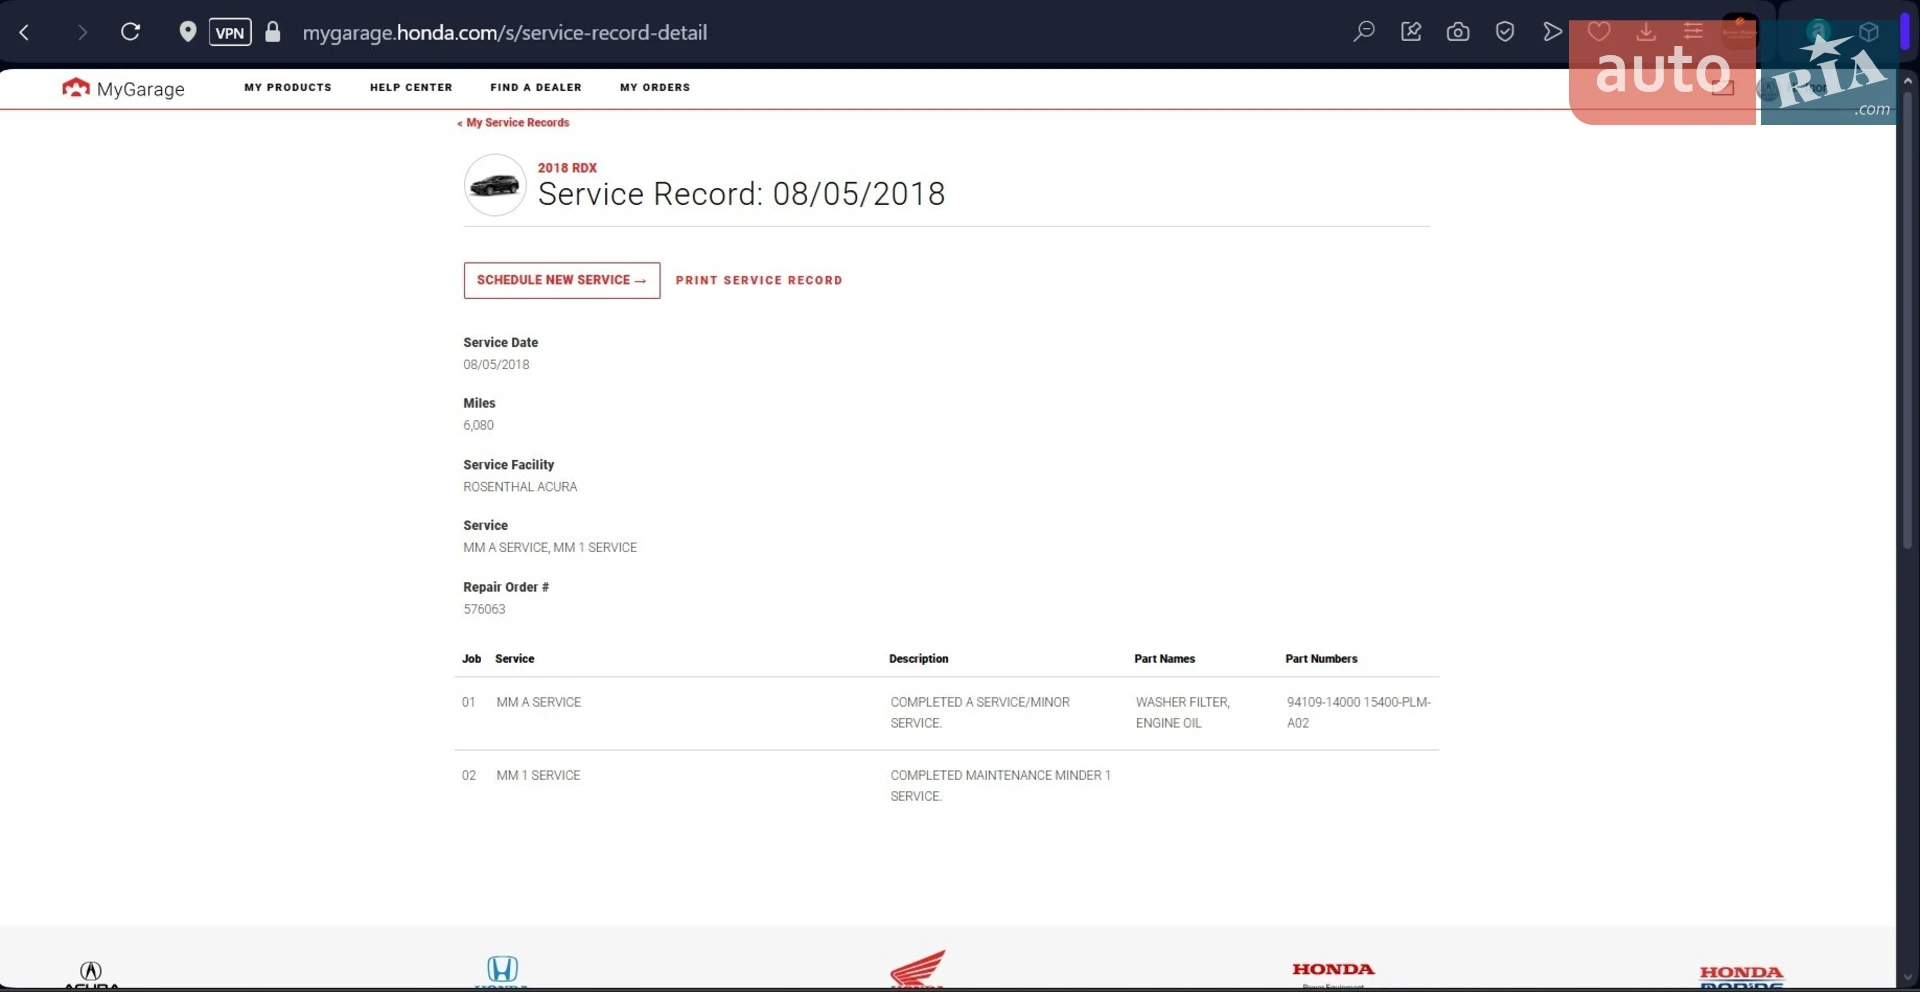
Task: Open the browser search magnifier icon
Action: [1364, 32]
